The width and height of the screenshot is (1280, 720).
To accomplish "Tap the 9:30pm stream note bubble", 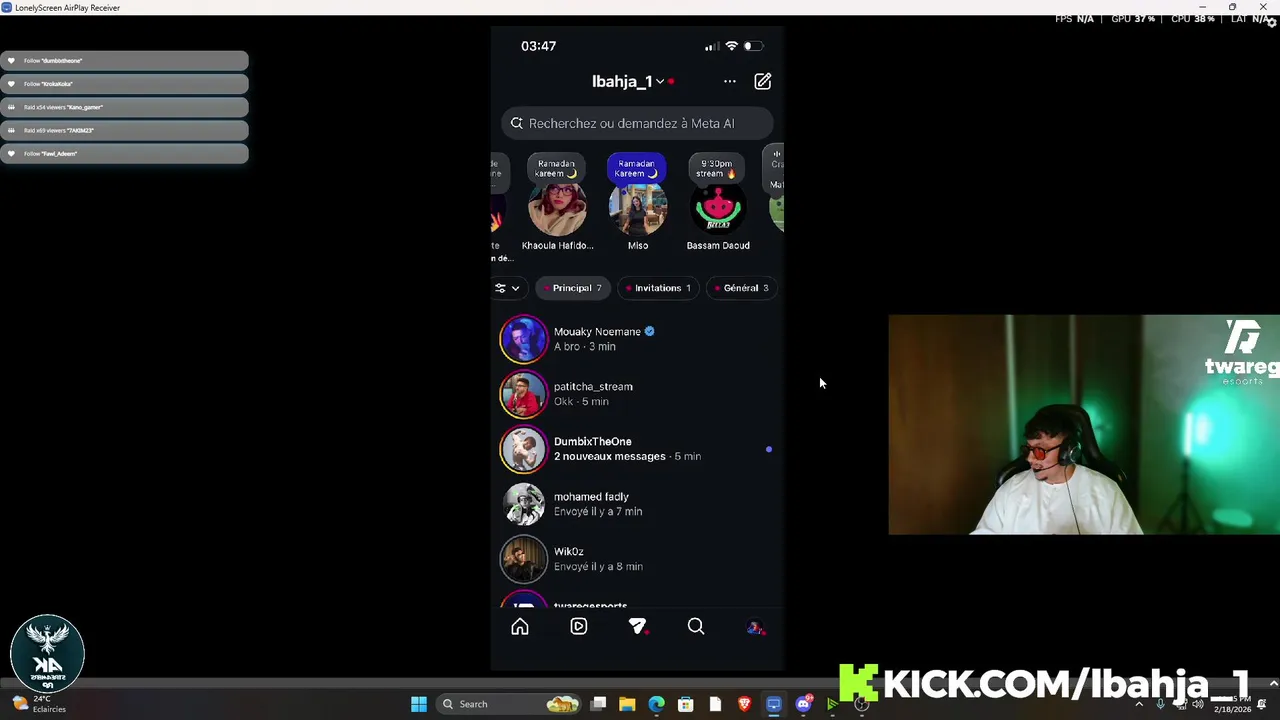I will point(717,168).
